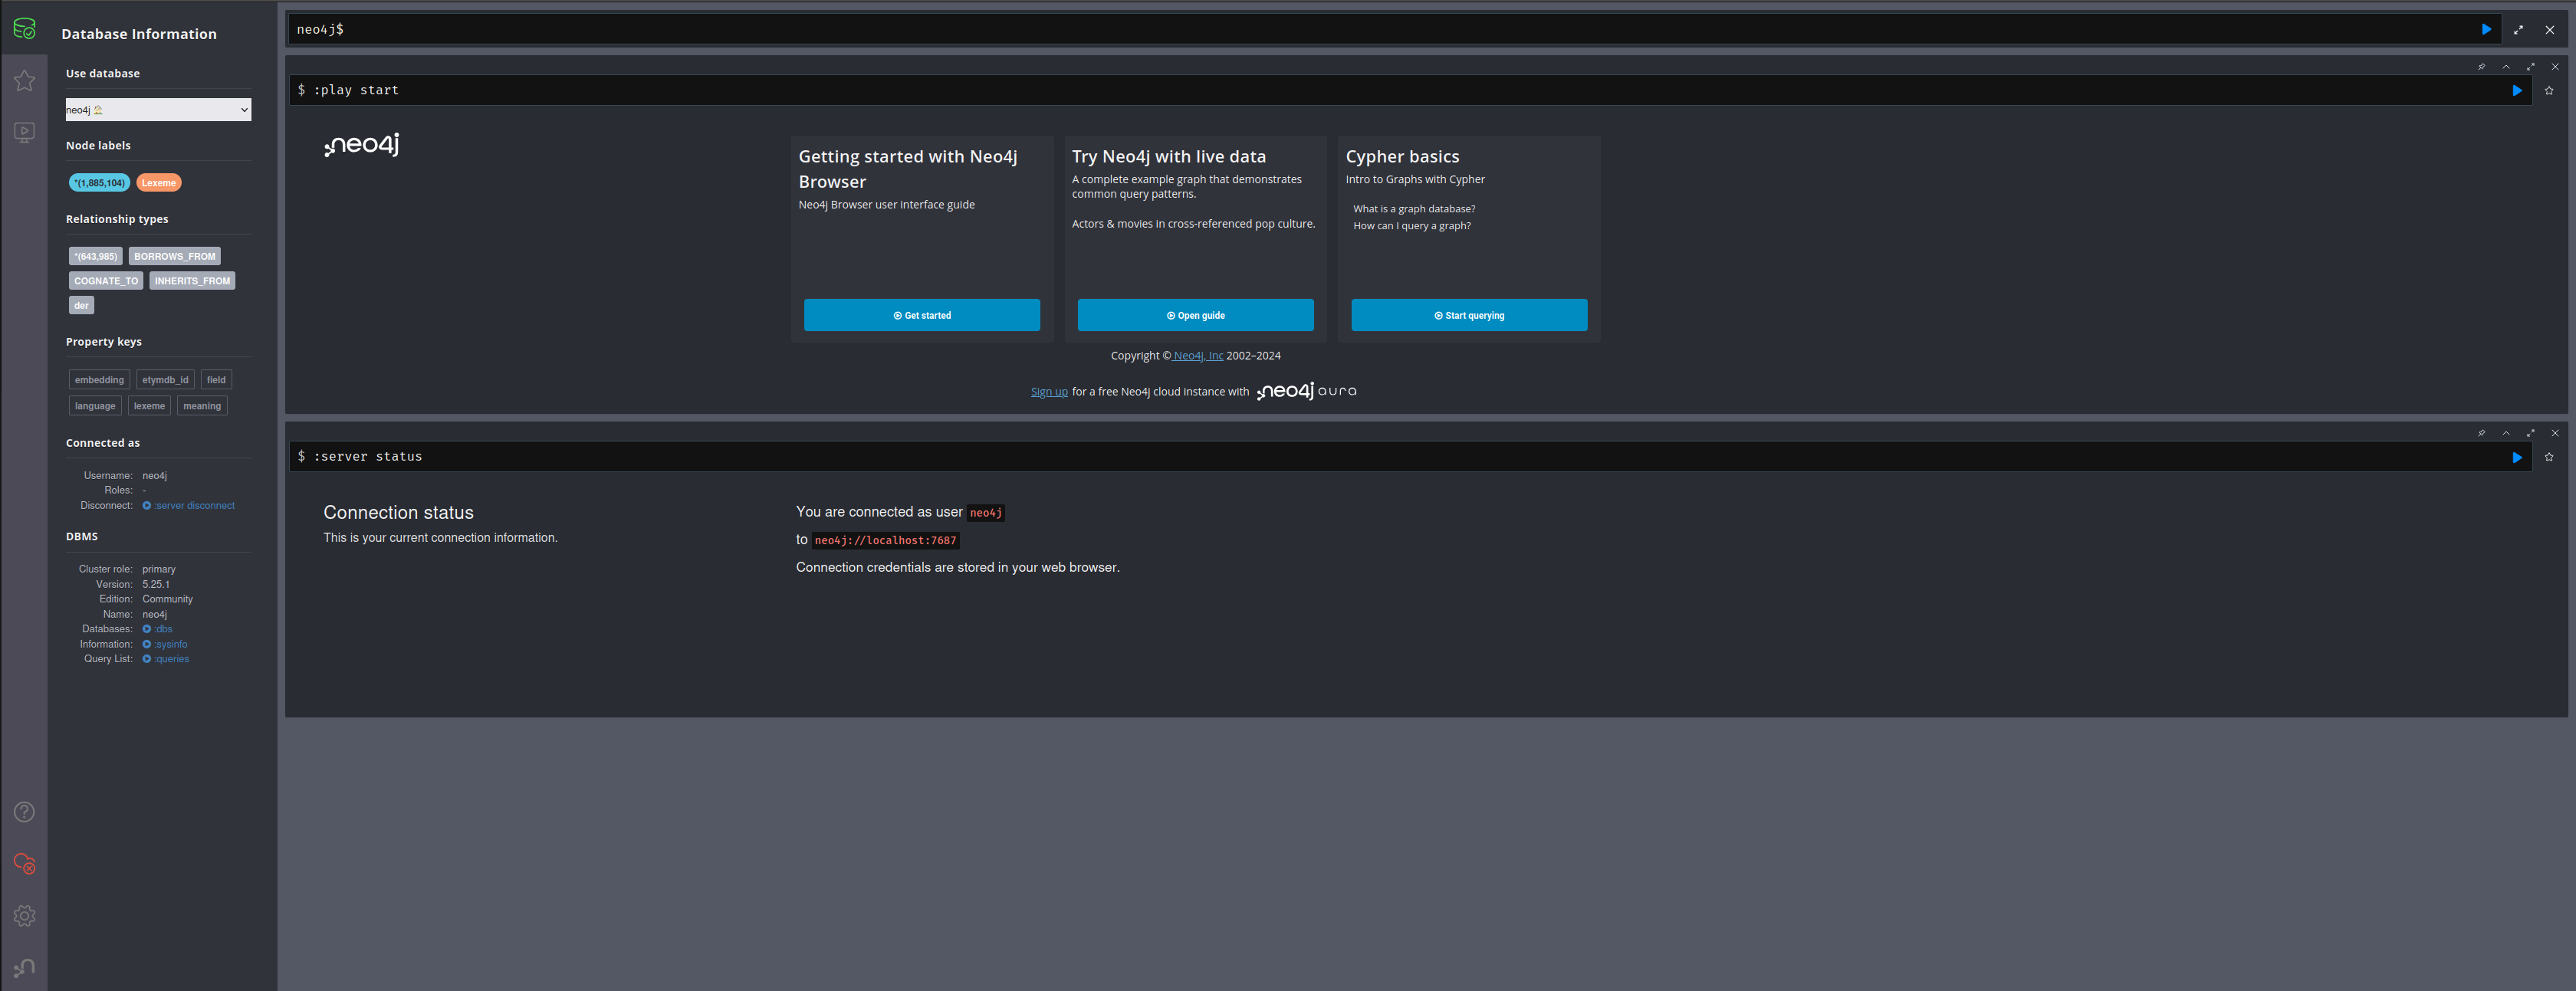Save :play start as favorite
Screen dimensions: 2576x991
(2549, 91)
